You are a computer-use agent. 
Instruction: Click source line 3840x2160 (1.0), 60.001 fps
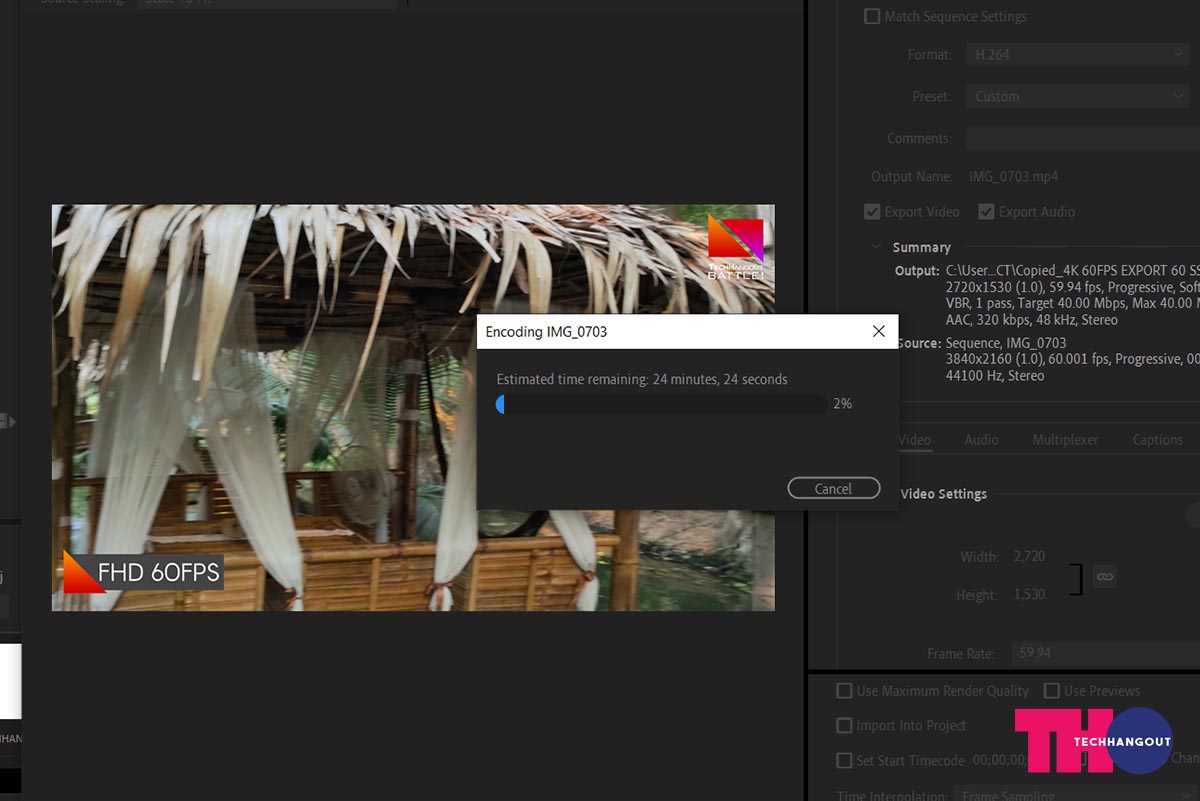pos(1072,360)
